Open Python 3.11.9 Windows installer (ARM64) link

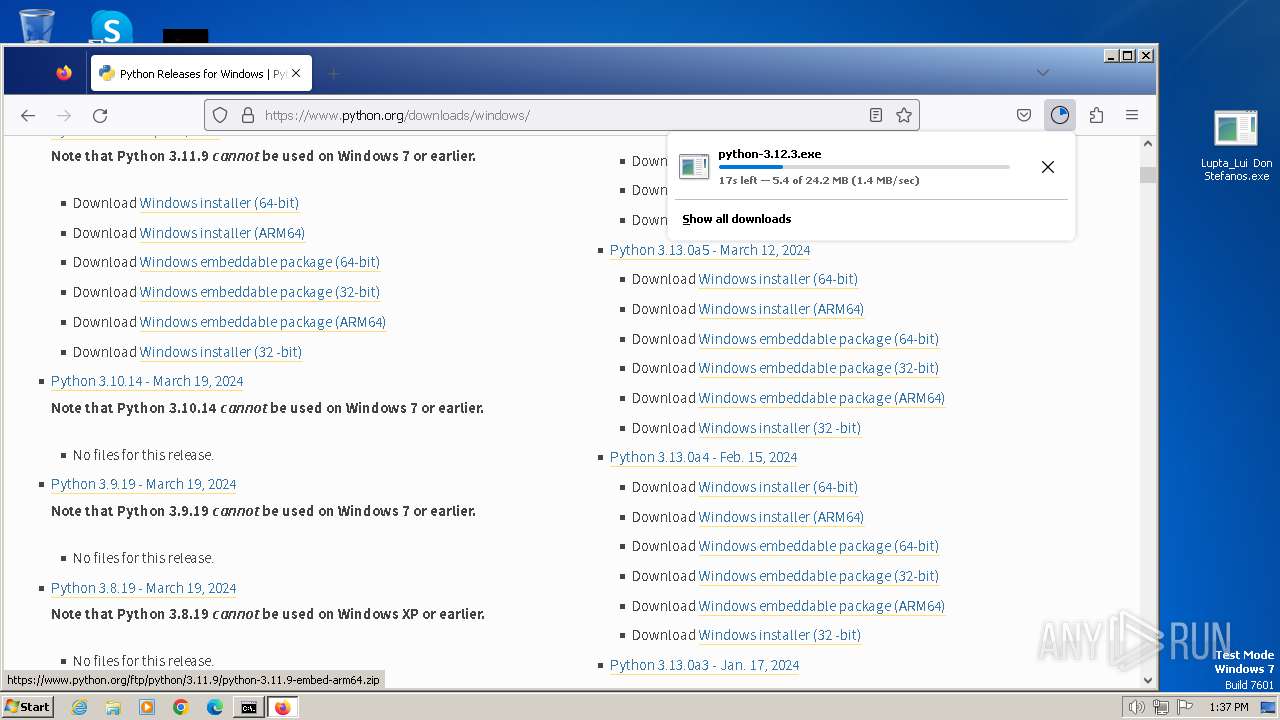pos(222,233)
